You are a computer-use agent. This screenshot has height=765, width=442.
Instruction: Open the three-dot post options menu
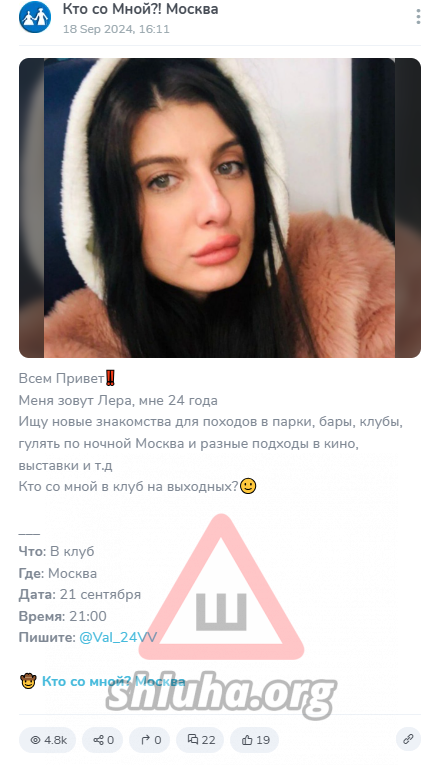pos(418,17)
